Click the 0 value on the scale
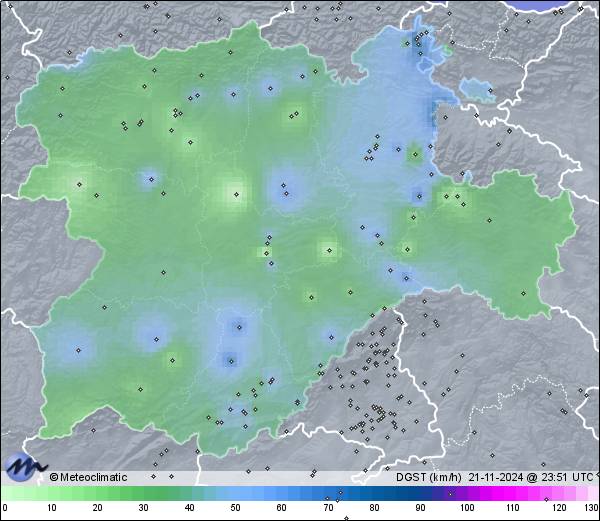The image size is (600, 521). (5, 508)
